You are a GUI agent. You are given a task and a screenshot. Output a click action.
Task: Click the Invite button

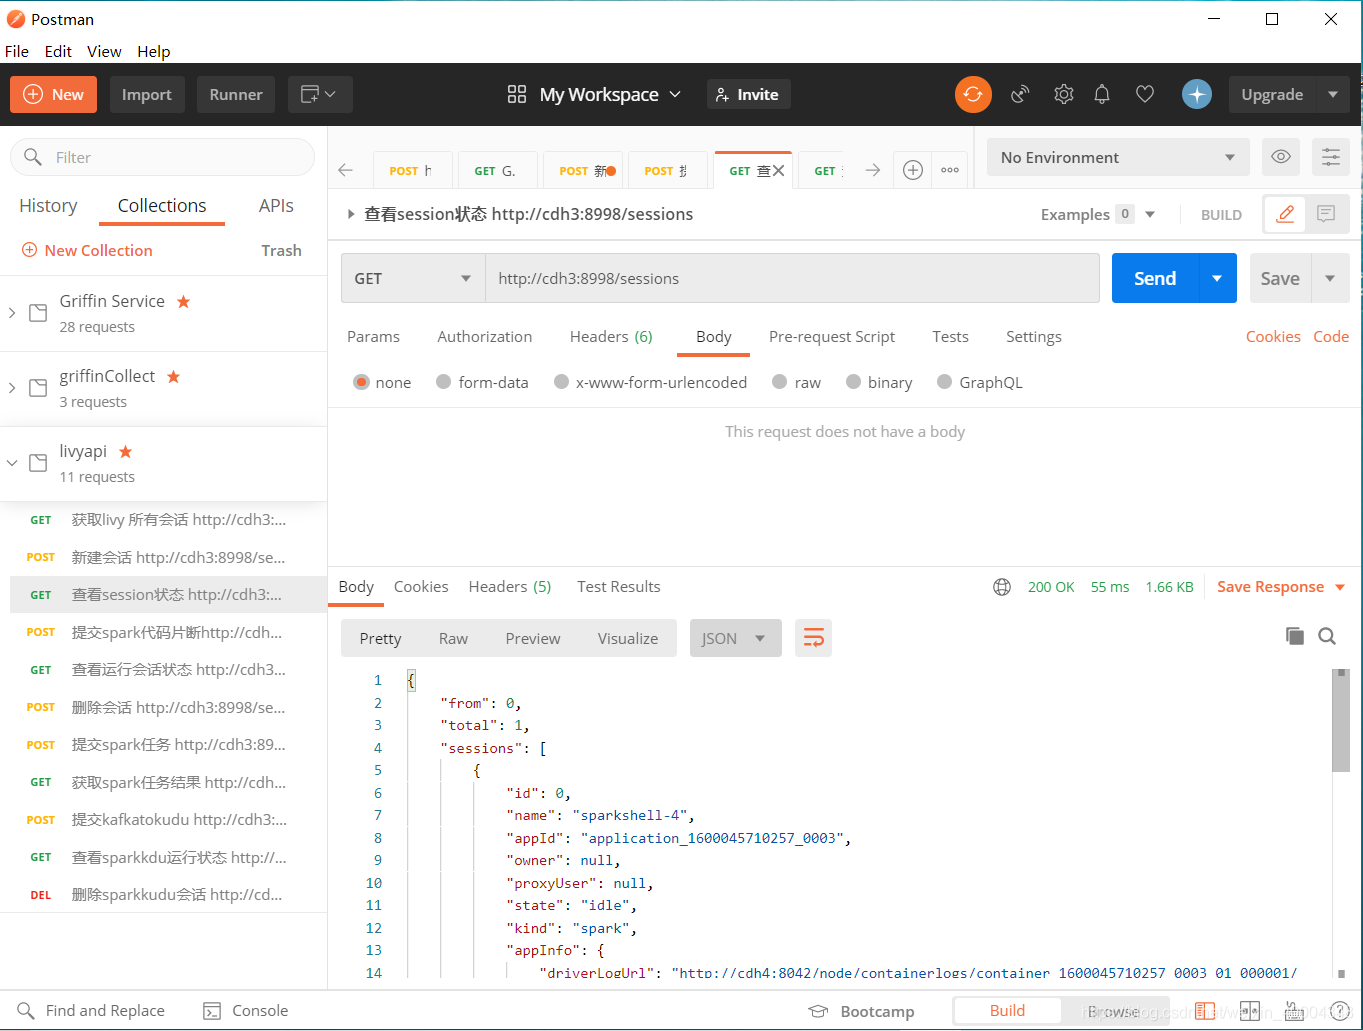point(749,94)
